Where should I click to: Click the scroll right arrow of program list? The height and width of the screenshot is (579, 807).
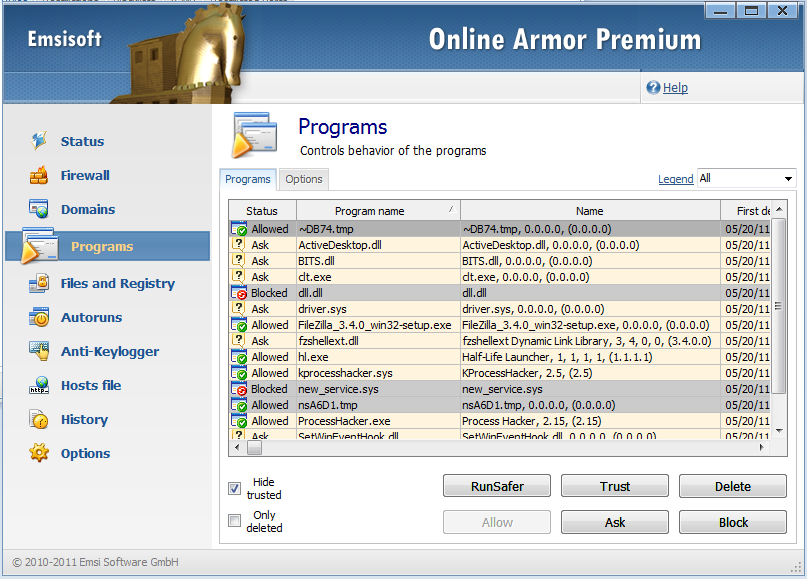click(762, 448)
